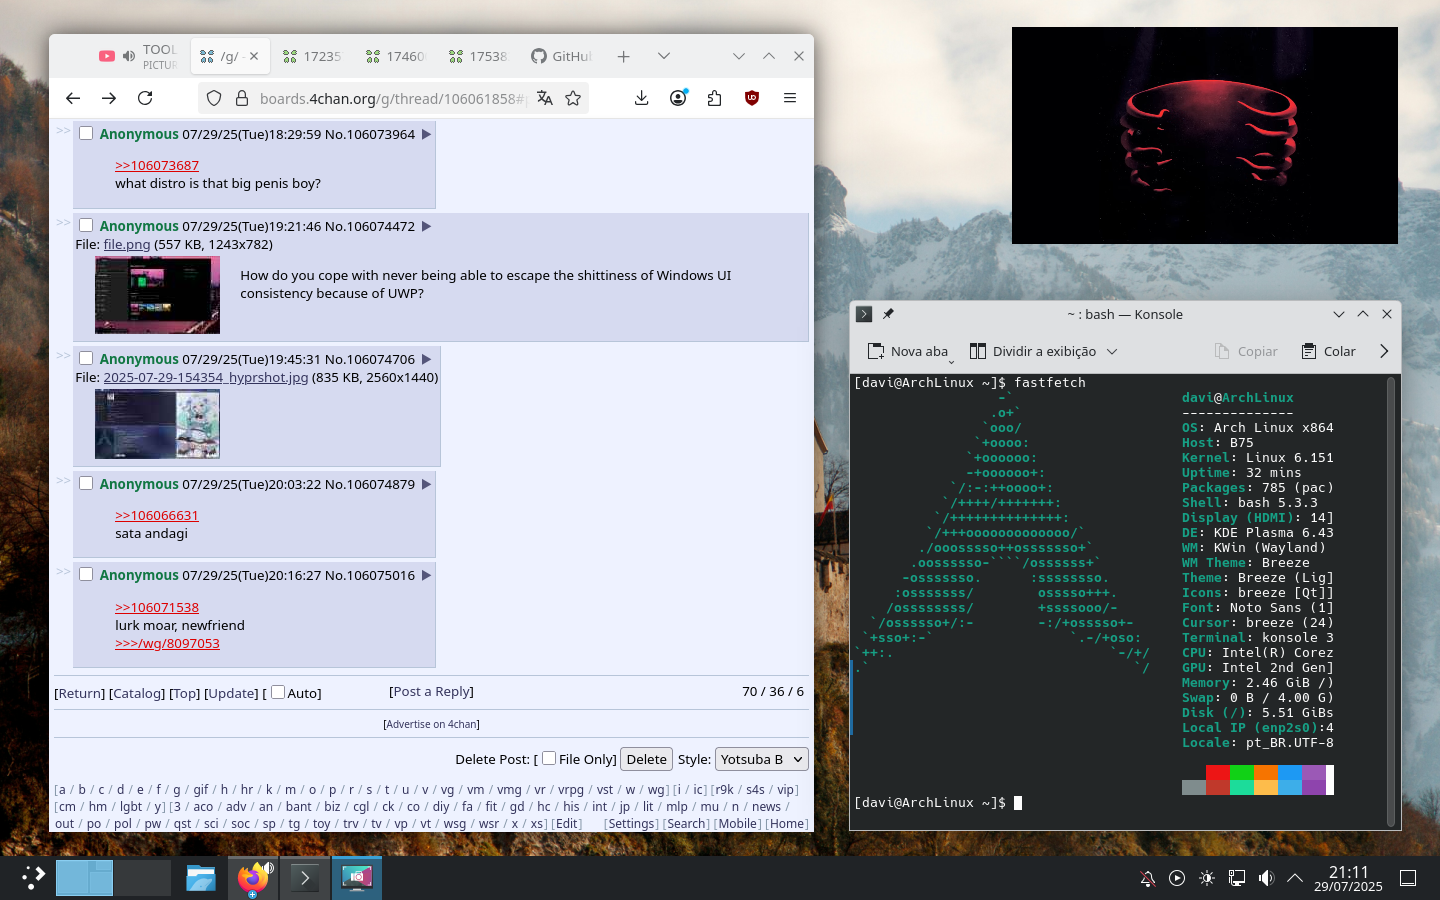Expand post menu arrow for No.106074706
Screen dimensions: 1440x900
coord(426,359)
